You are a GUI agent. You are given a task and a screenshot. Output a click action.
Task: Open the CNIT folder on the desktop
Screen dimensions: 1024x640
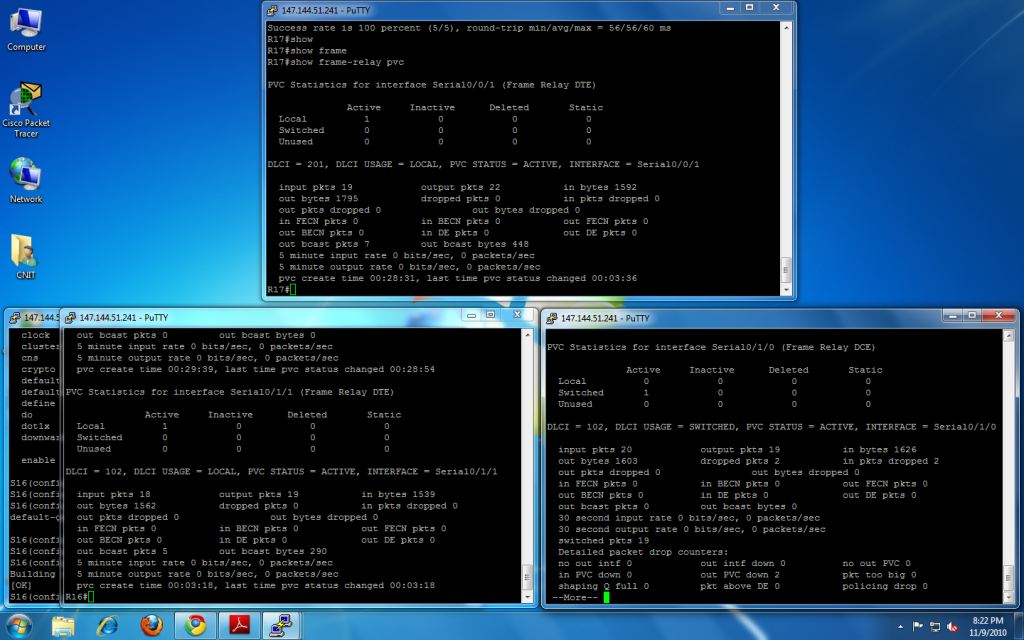[25, 250]
